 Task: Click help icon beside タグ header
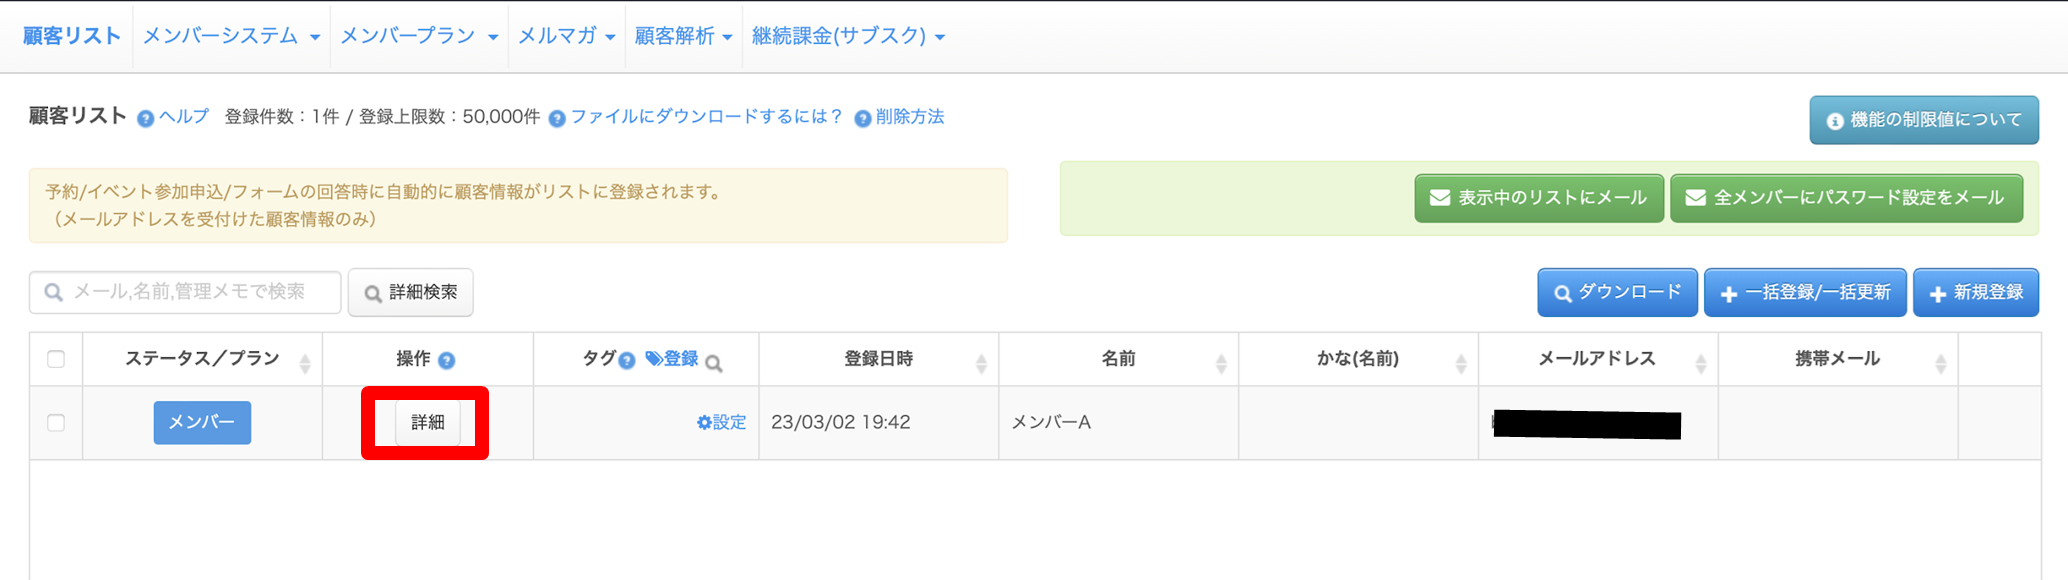[x=627, y=360]
